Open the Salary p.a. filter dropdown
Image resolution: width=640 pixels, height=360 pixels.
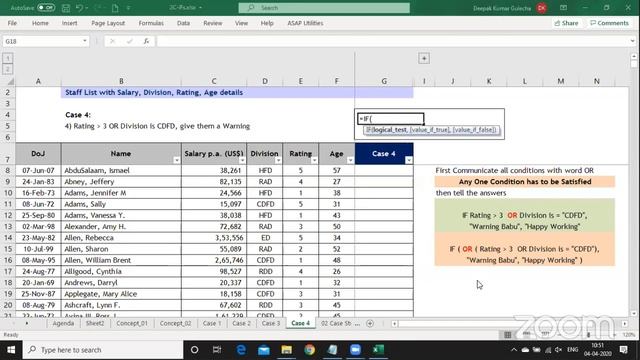[x=242, y=160]
